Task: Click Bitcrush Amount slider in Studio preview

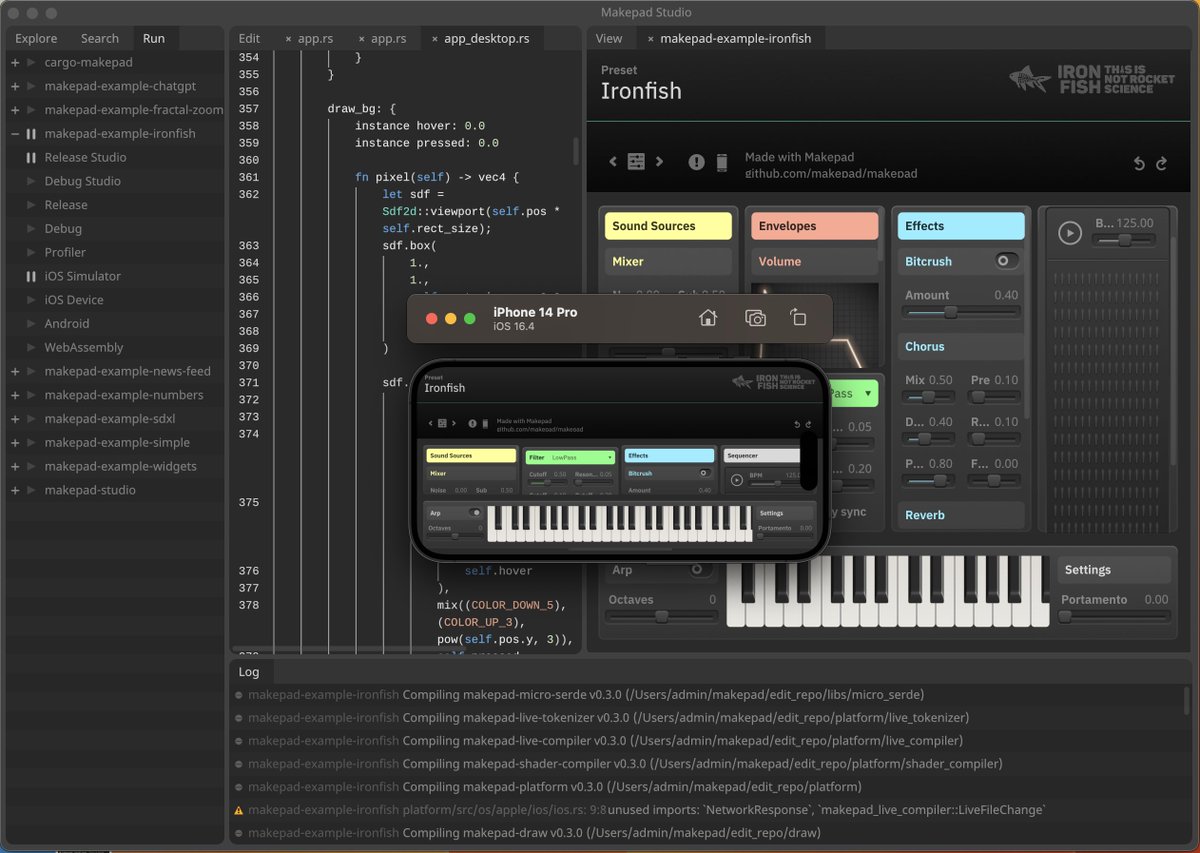Action: [x=961, y=312]
